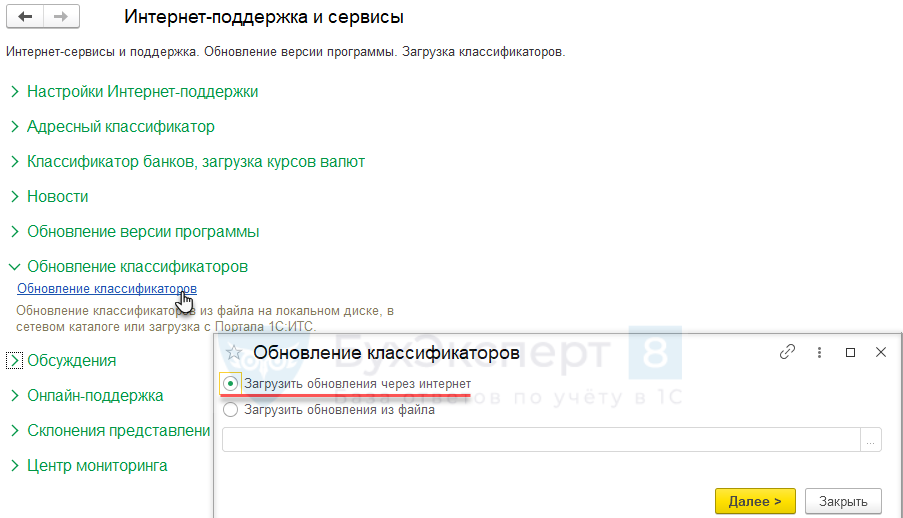
Task: Copy link to dialog via chain icon
Action: coord(788,352)
